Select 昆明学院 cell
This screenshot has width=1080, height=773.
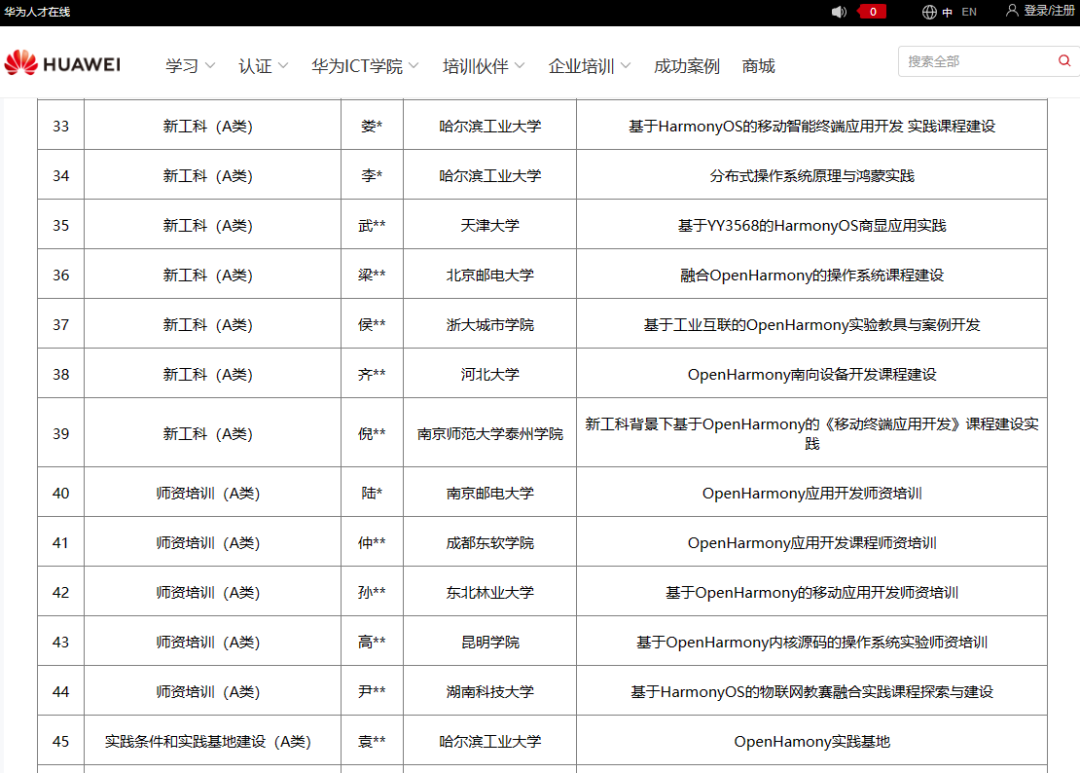(x=490, y=641)
